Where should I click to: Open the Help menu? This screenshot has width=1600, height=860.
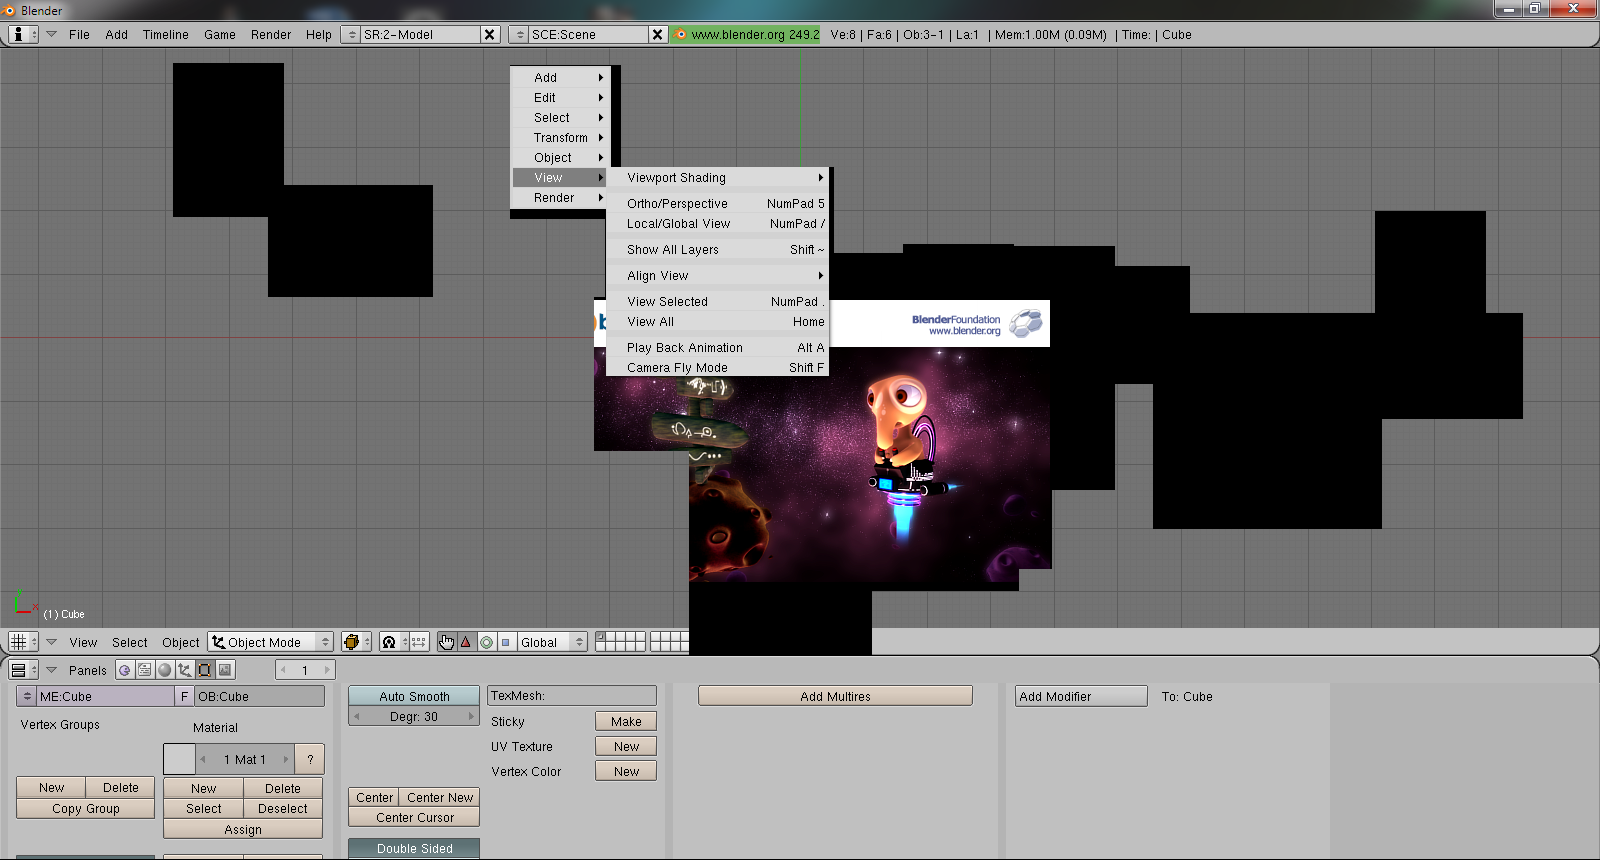point(319,34)
